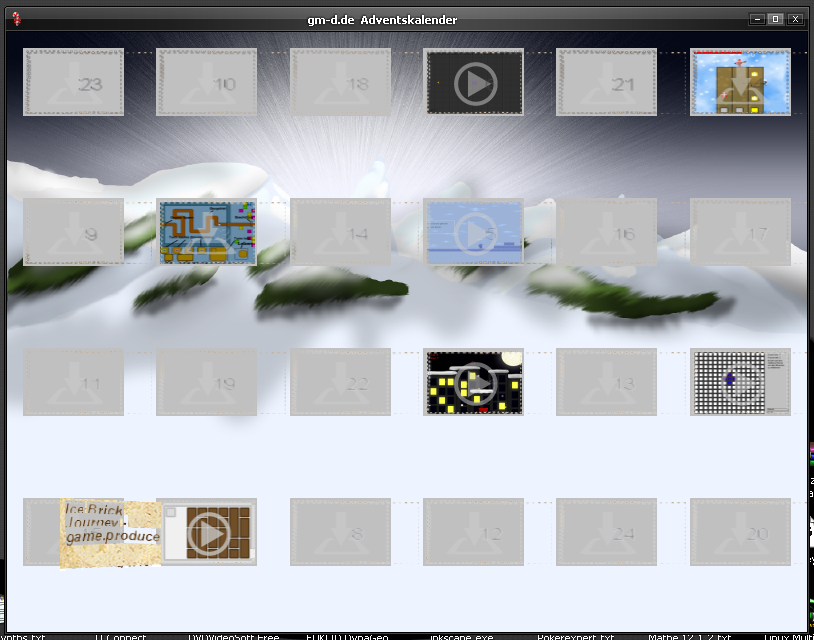Viewport: 814px width, 640px height.
Task: Open calendar door number 9
Action: tap(73, 232)
